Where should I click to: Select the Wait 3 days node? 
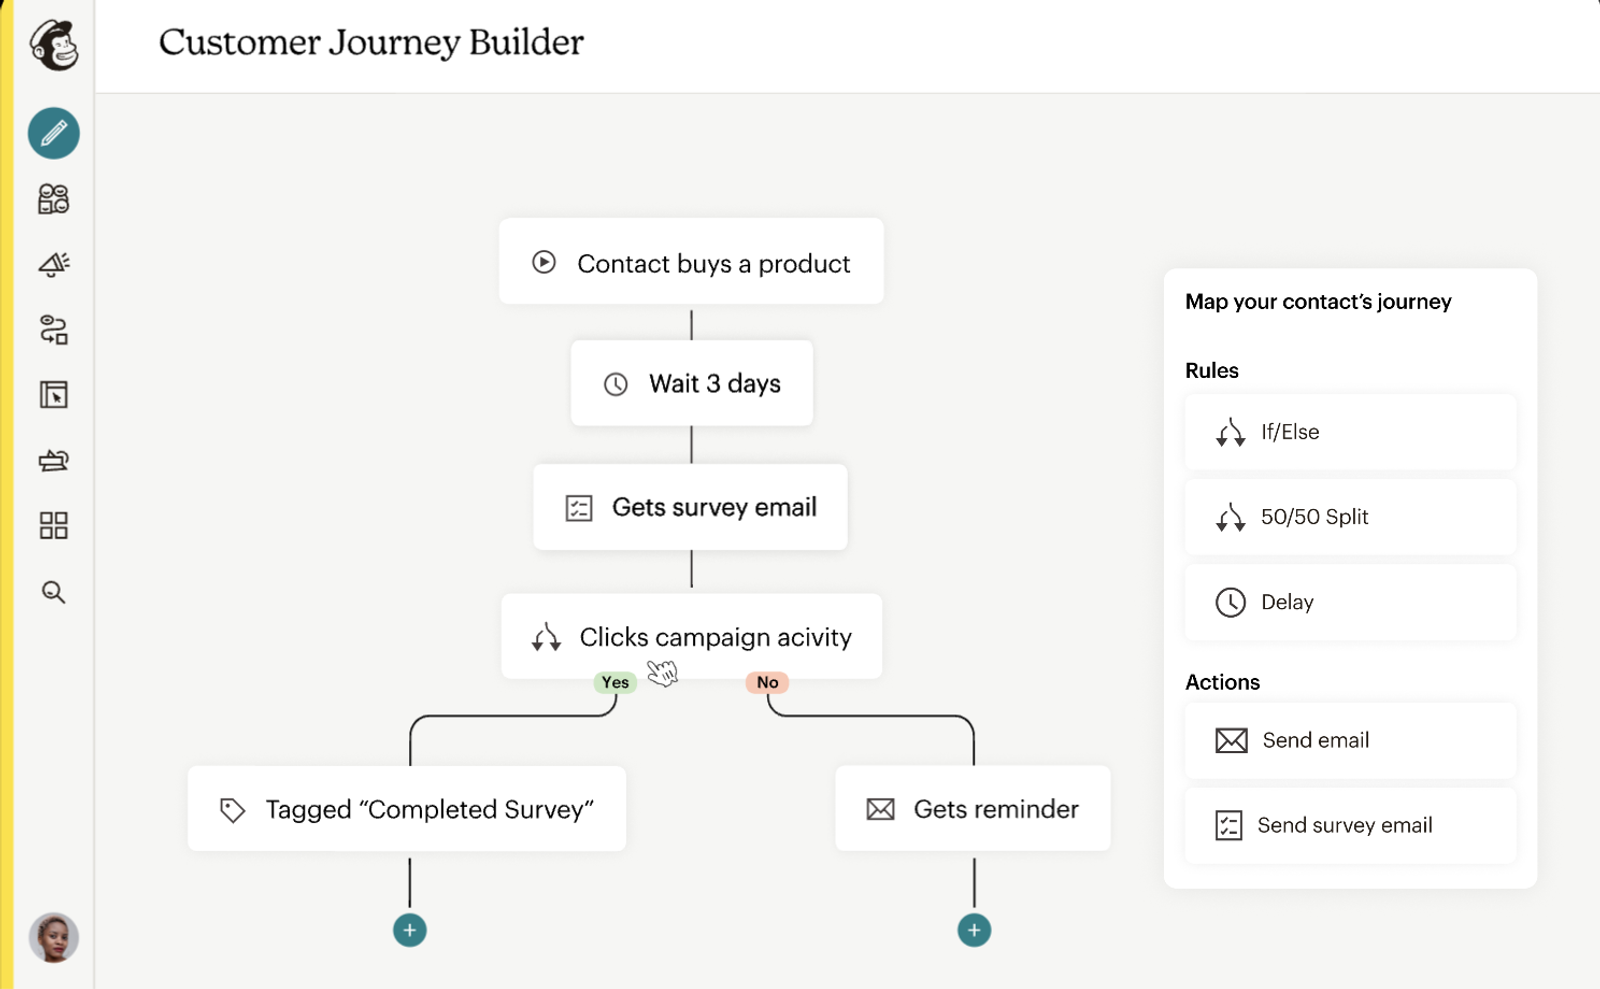pyautogui.click(x=691, y=384)
